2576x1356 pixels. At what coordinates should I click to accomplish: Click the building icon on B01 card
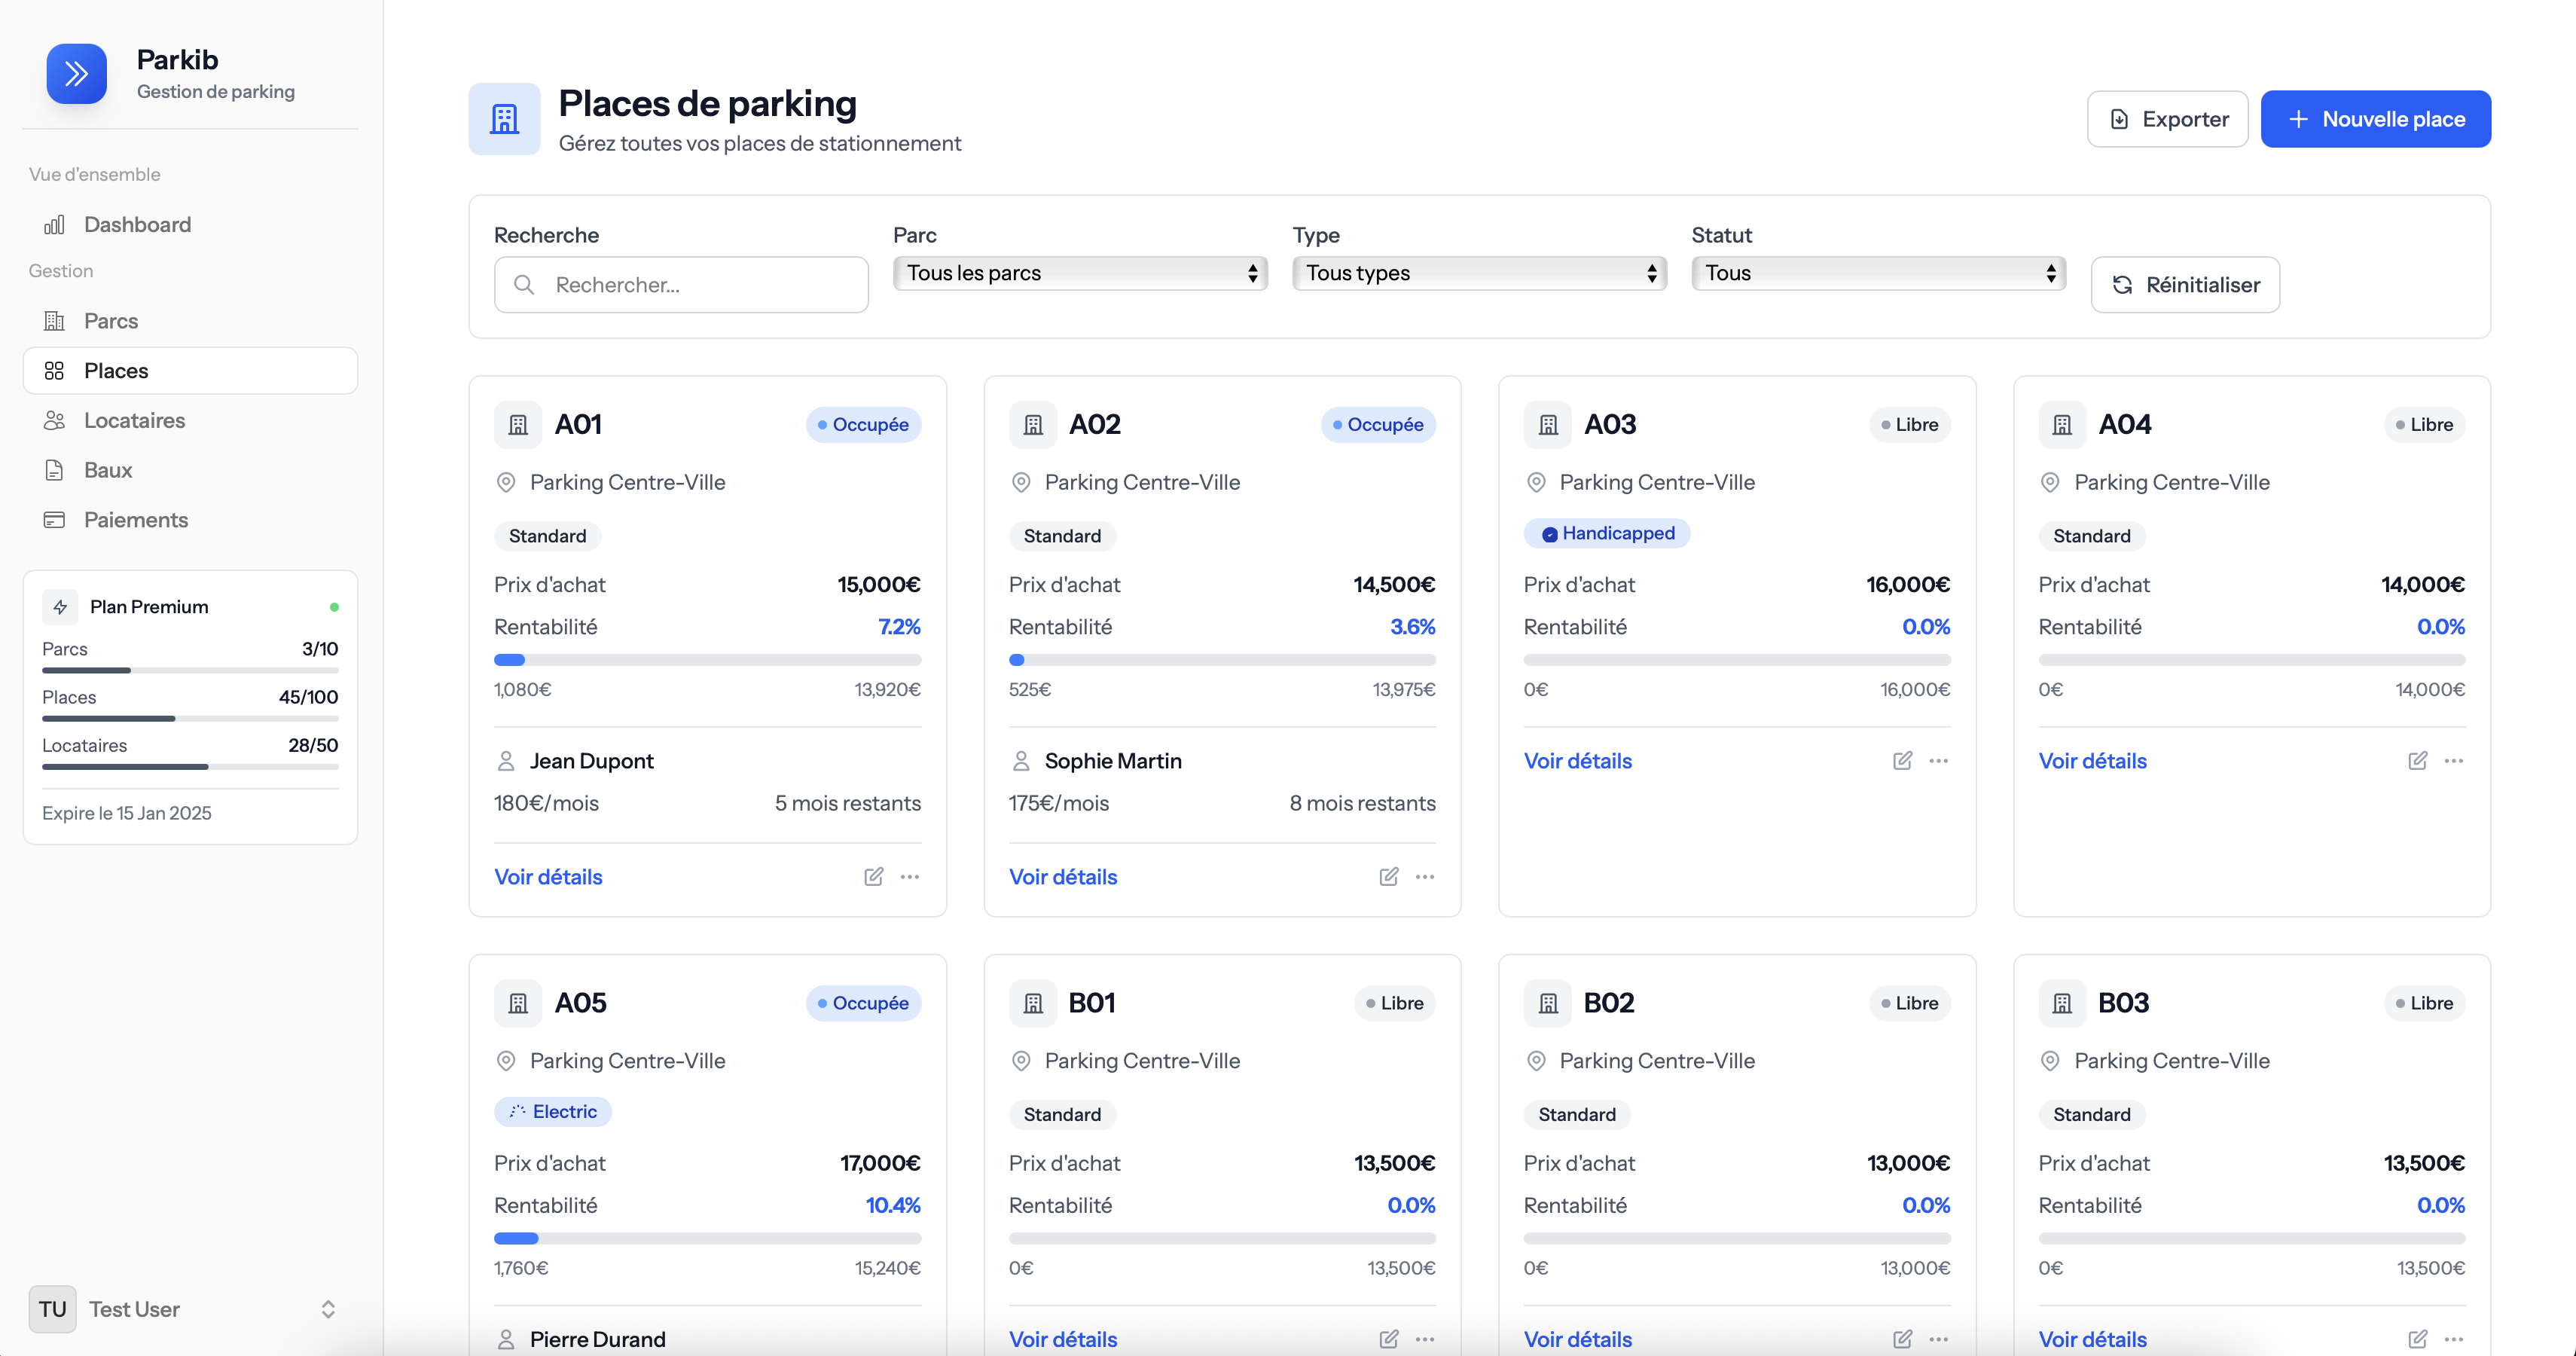point(1033,1003)
